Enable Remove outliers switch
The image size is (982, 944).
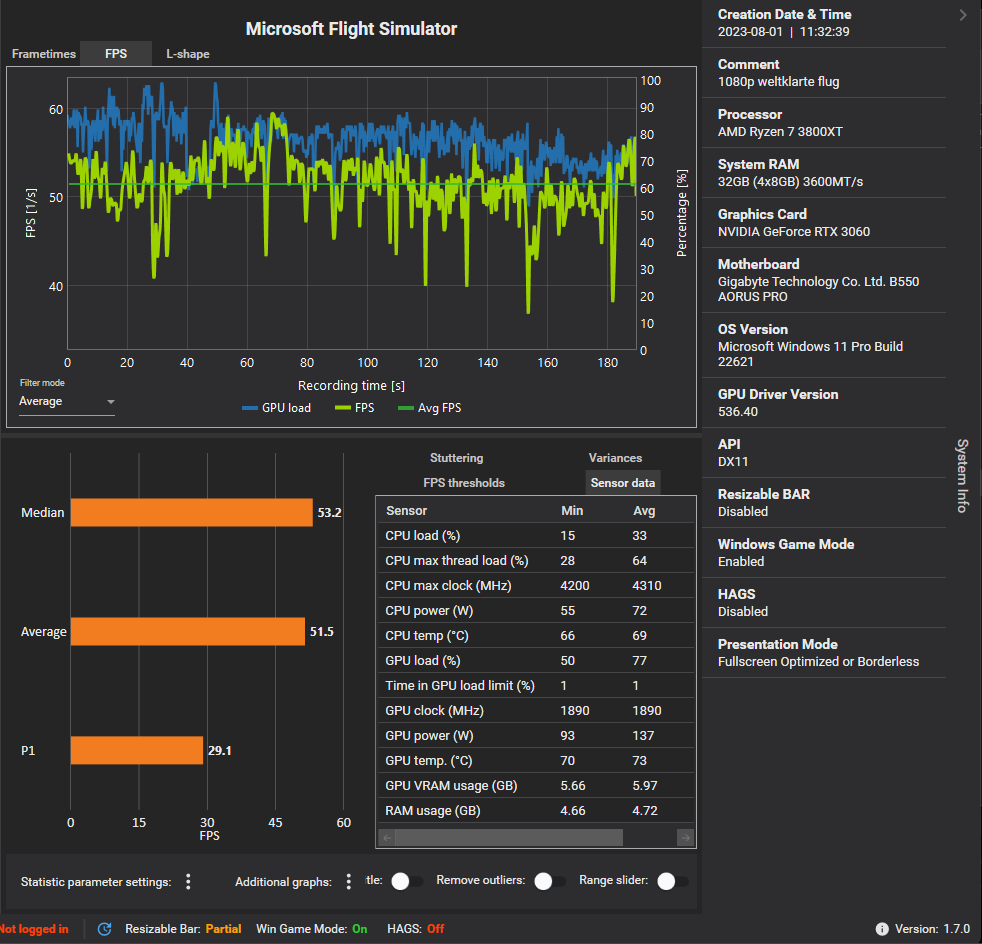click(550, 881)
